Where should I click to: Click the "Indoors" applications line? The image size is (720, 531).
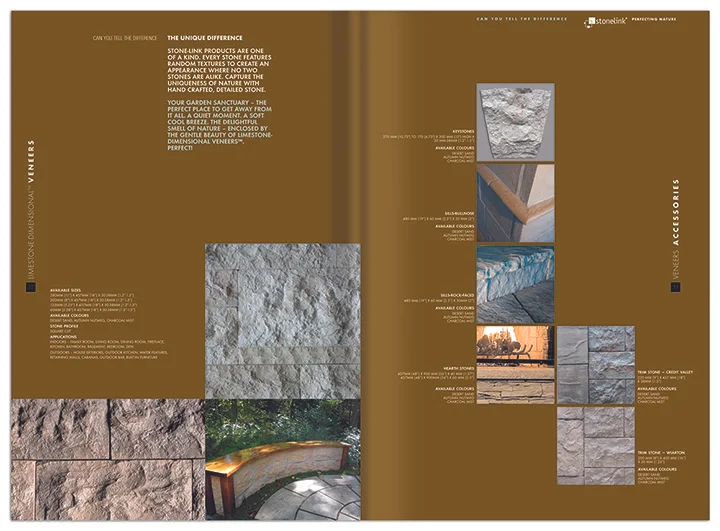pos(107,344)
